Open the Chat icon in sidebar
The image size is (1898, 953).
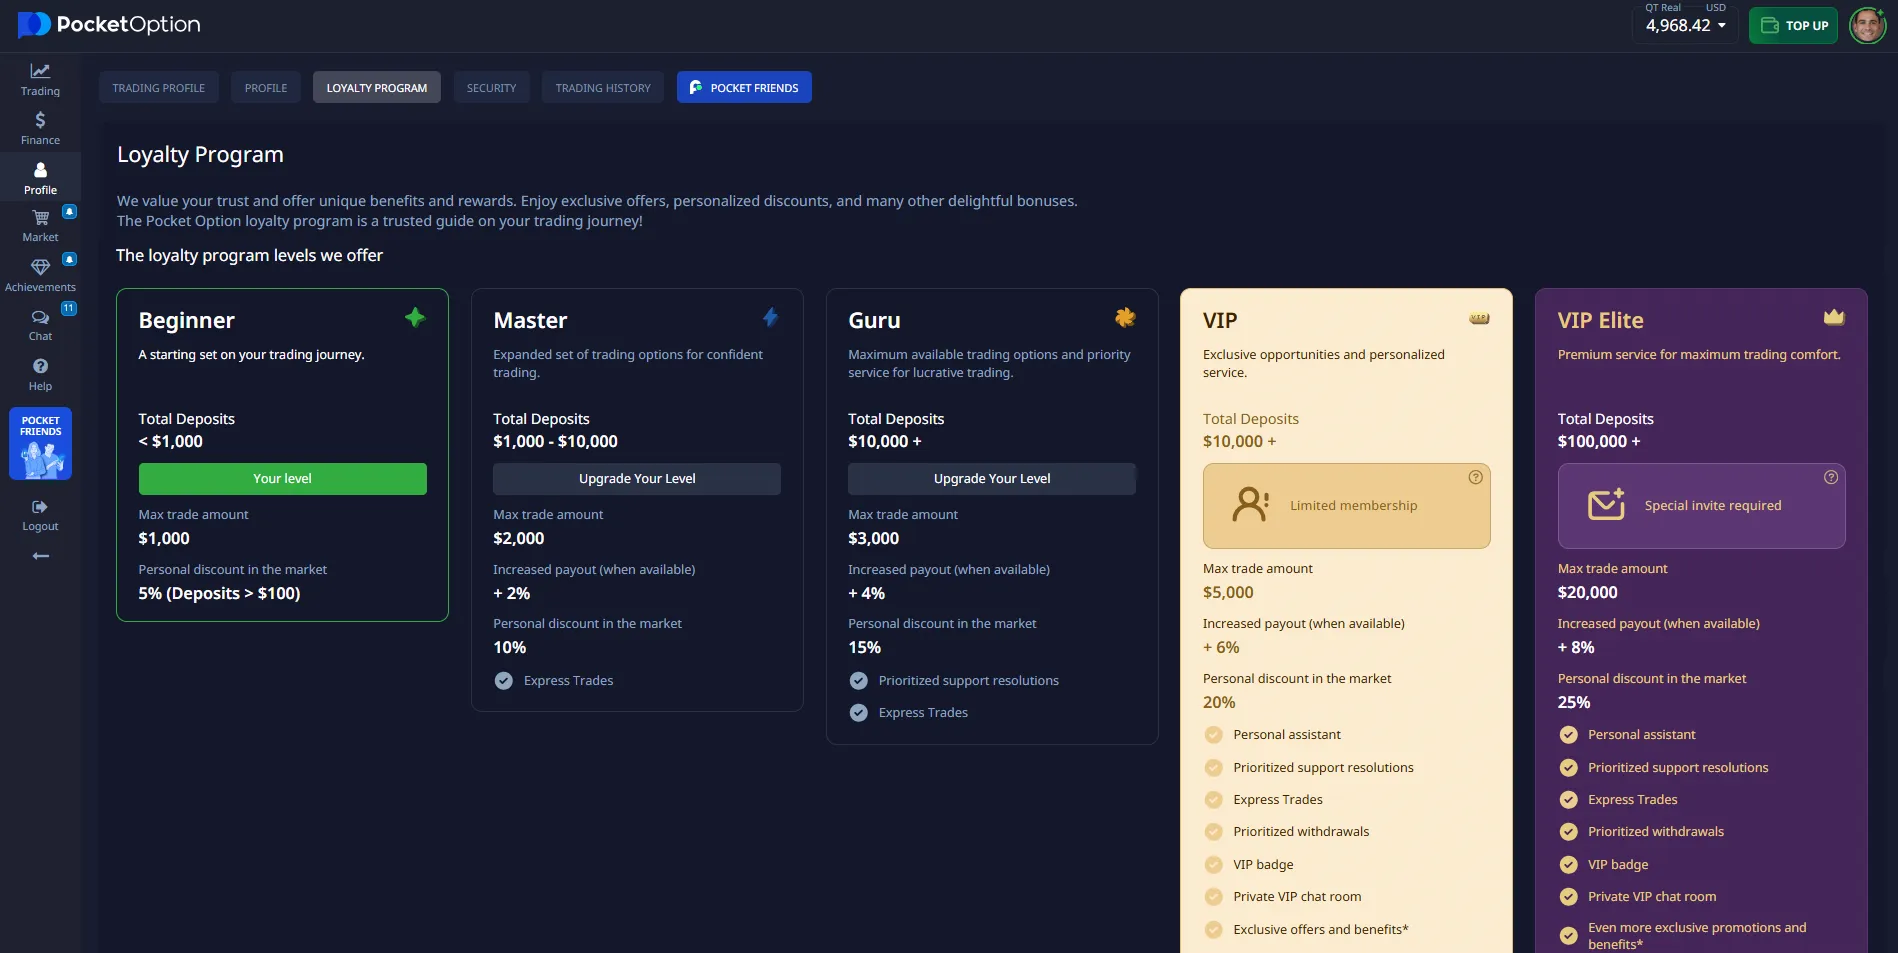(40, 317)
